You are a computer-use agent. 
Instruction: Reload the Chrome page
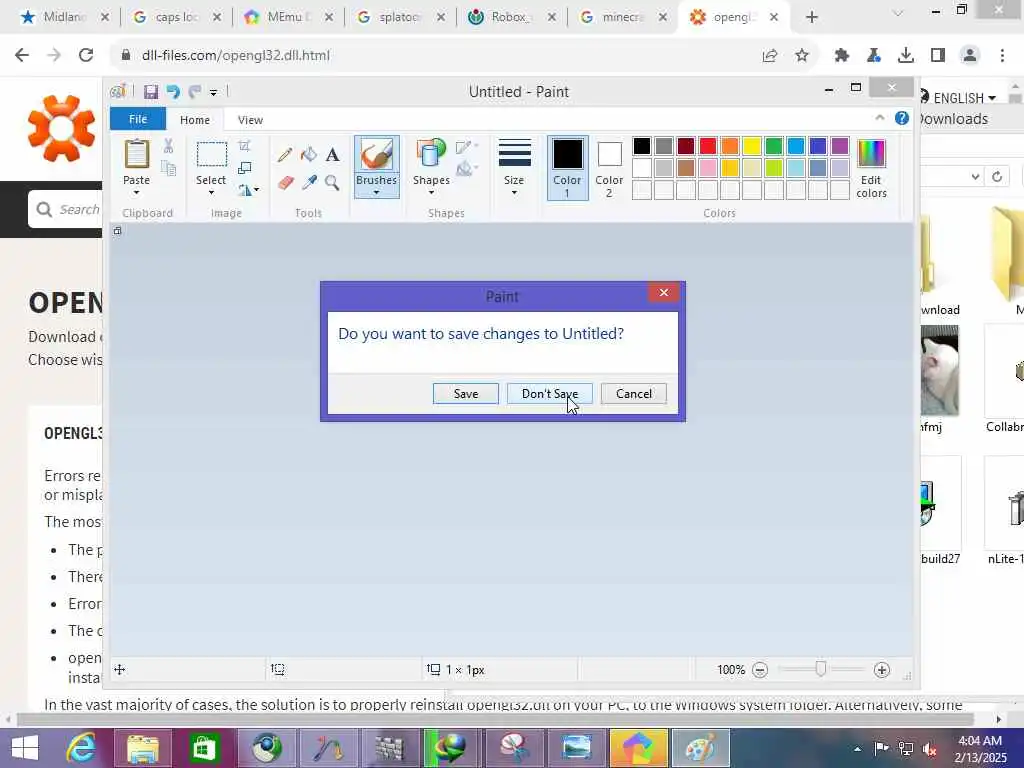tap(86, 56)
